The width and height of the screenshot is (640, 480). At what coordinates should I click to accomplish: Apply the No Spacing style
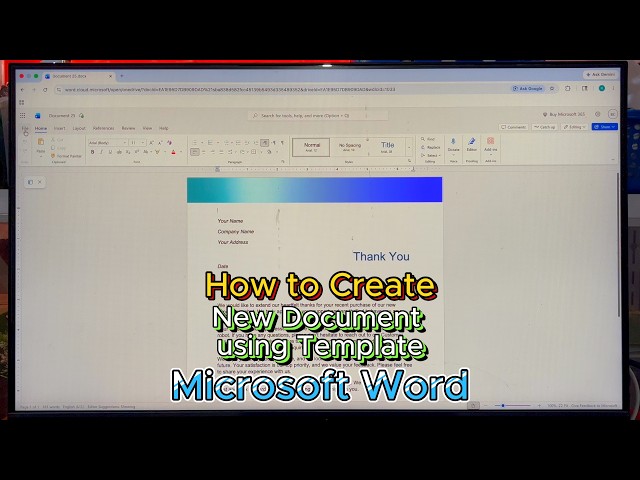pos(350,147)
